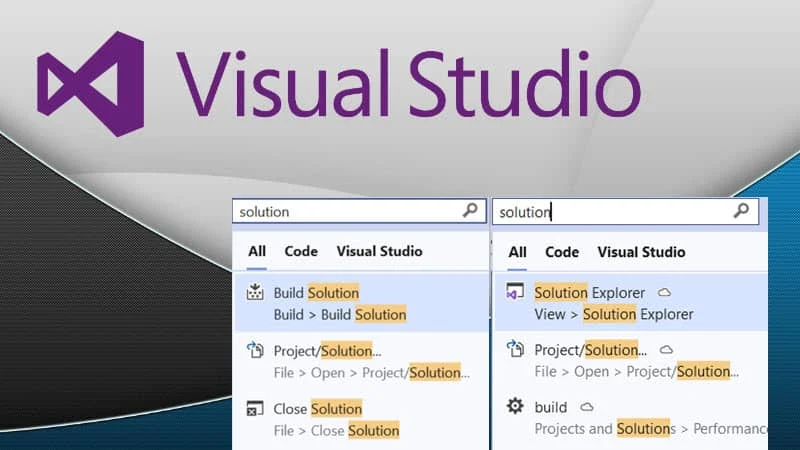Choose the Build Solution result
This screenshot has height=450, width=800.
pos(316,293)
